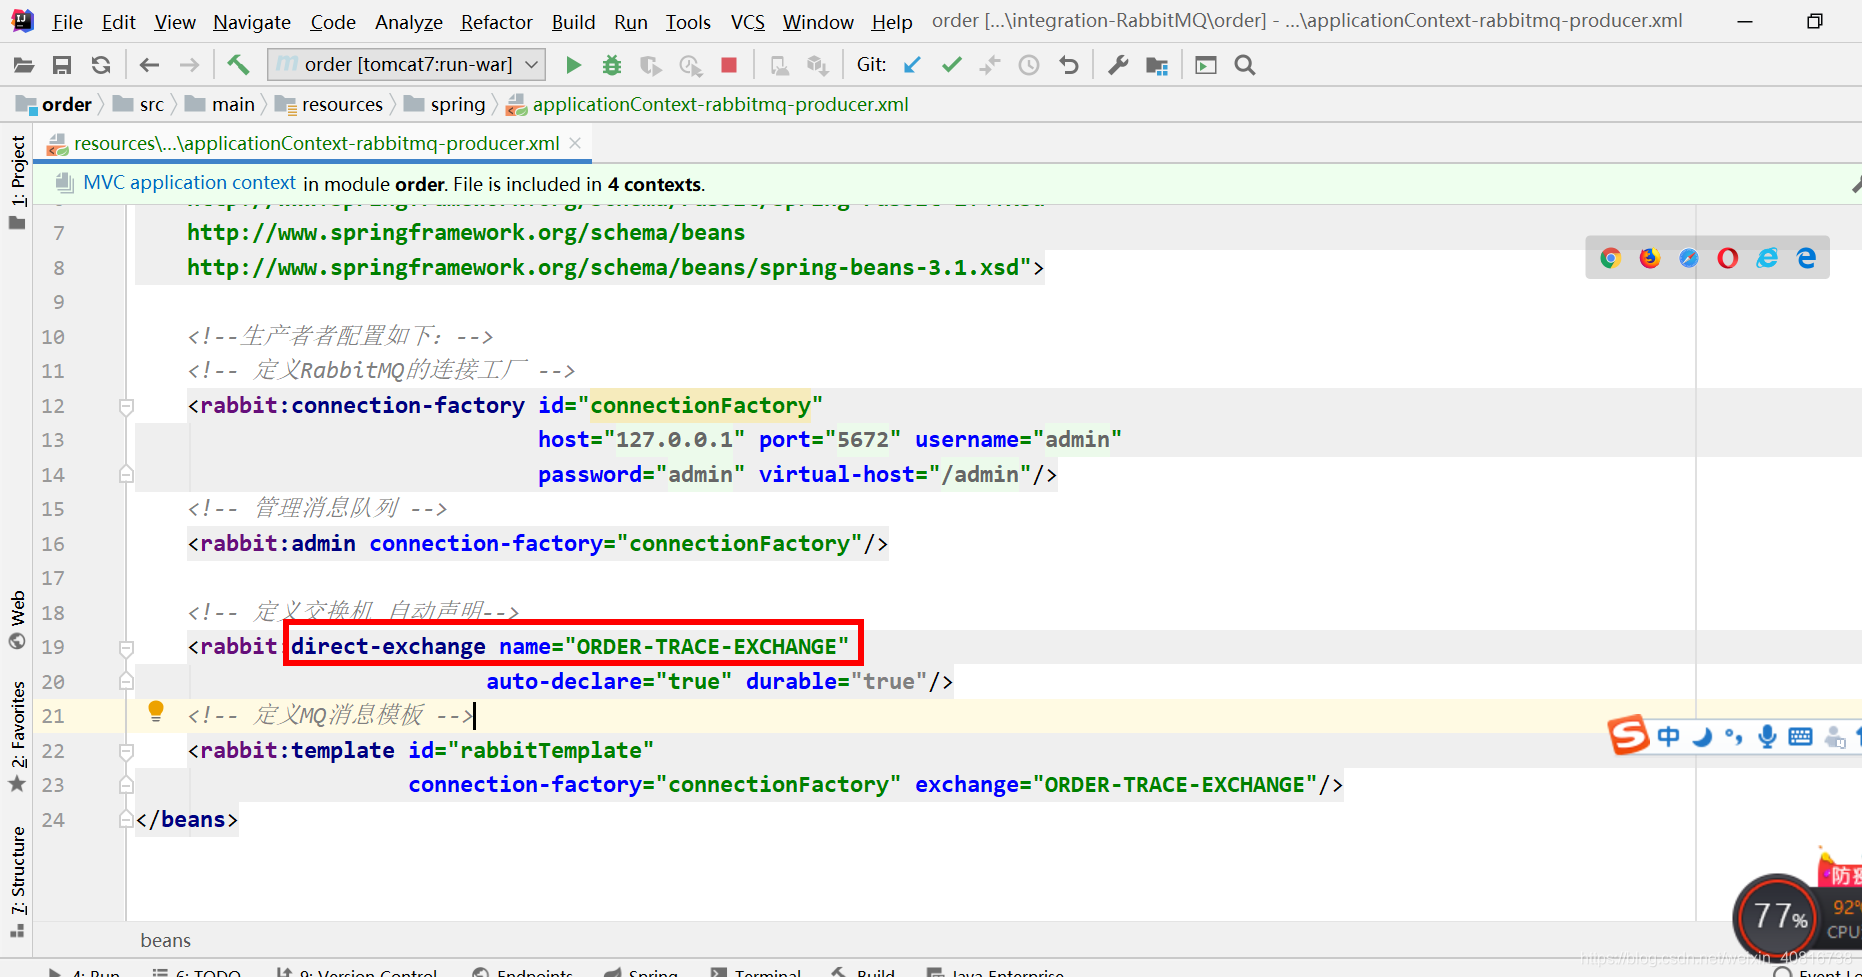
Task: Open file in Edge browser icon
Action: tap(1806, 258)
